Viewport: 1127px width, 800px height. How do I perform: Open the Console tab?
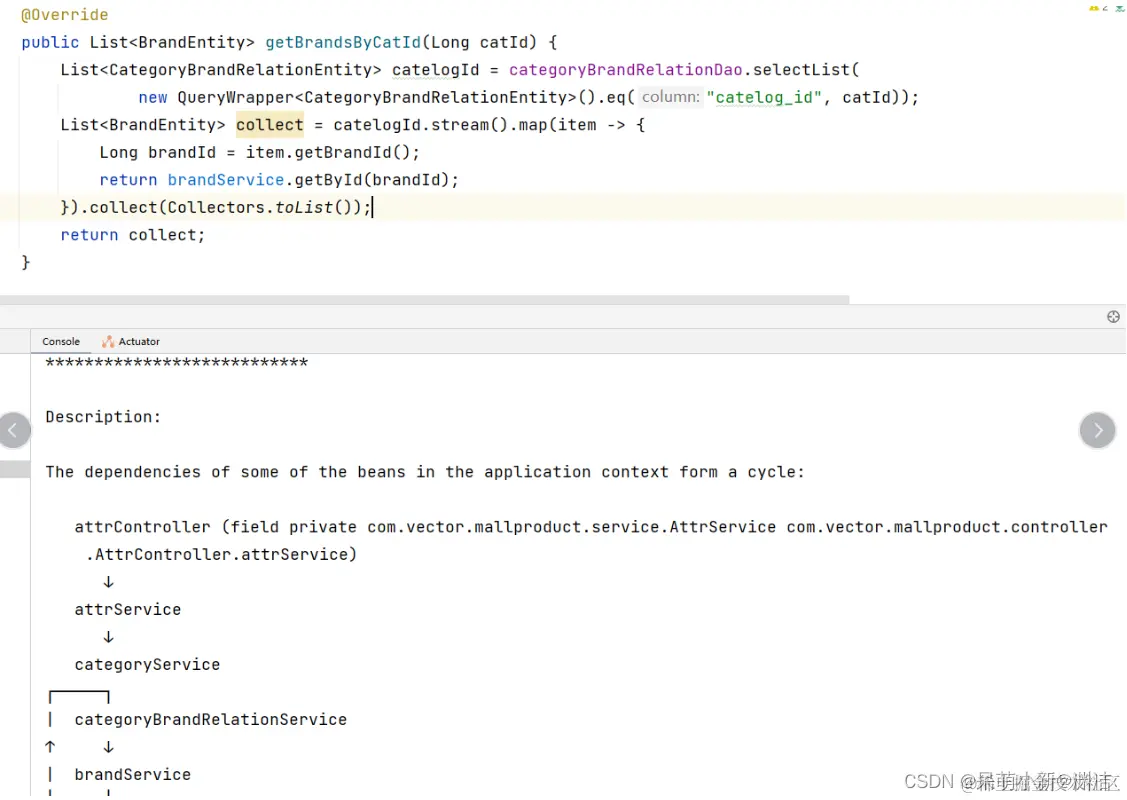(60, 341)
